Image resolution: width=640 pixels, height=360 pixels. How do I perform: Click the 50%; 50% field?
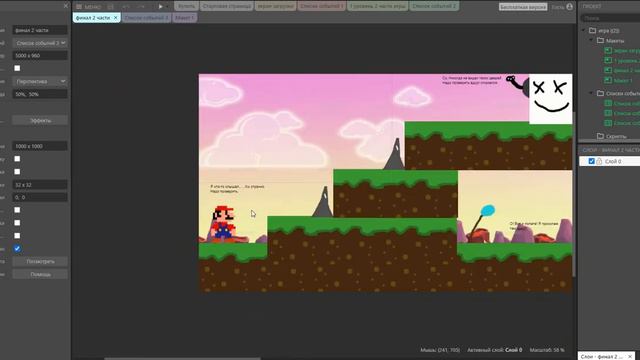click(x=40, y=94)
